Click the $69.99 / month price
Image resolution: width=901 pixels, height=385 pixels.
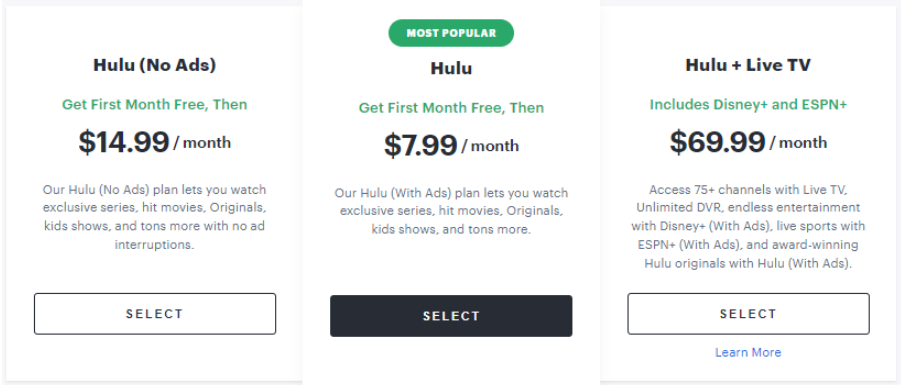coord(748,142)
